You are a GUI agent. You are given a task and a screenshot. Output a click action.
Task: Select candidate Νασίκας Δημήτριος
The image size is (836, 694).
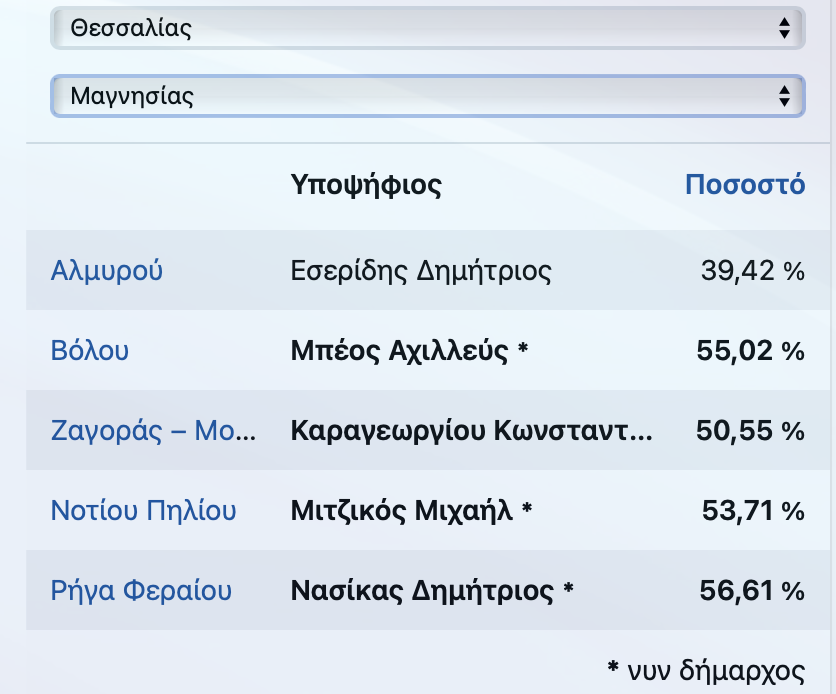click(422, 591)
